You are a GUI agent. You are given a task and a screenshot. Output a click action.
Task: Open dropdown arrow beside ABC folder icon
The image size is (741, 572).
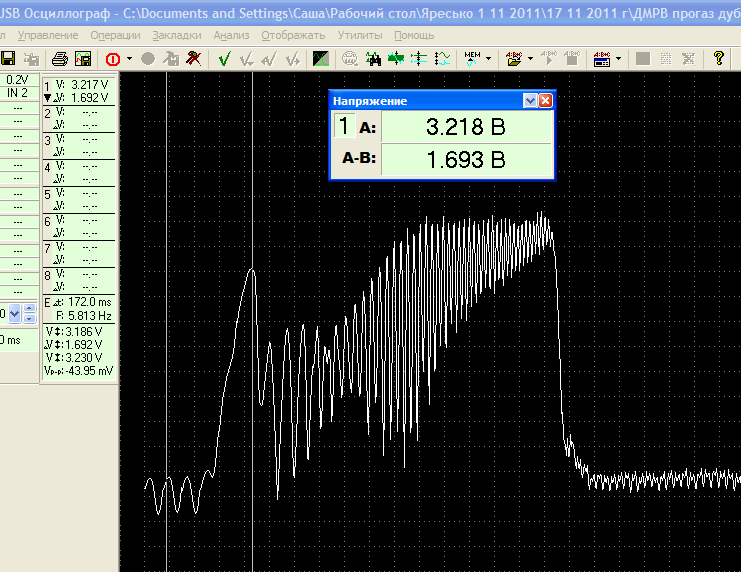click(530, 59)
